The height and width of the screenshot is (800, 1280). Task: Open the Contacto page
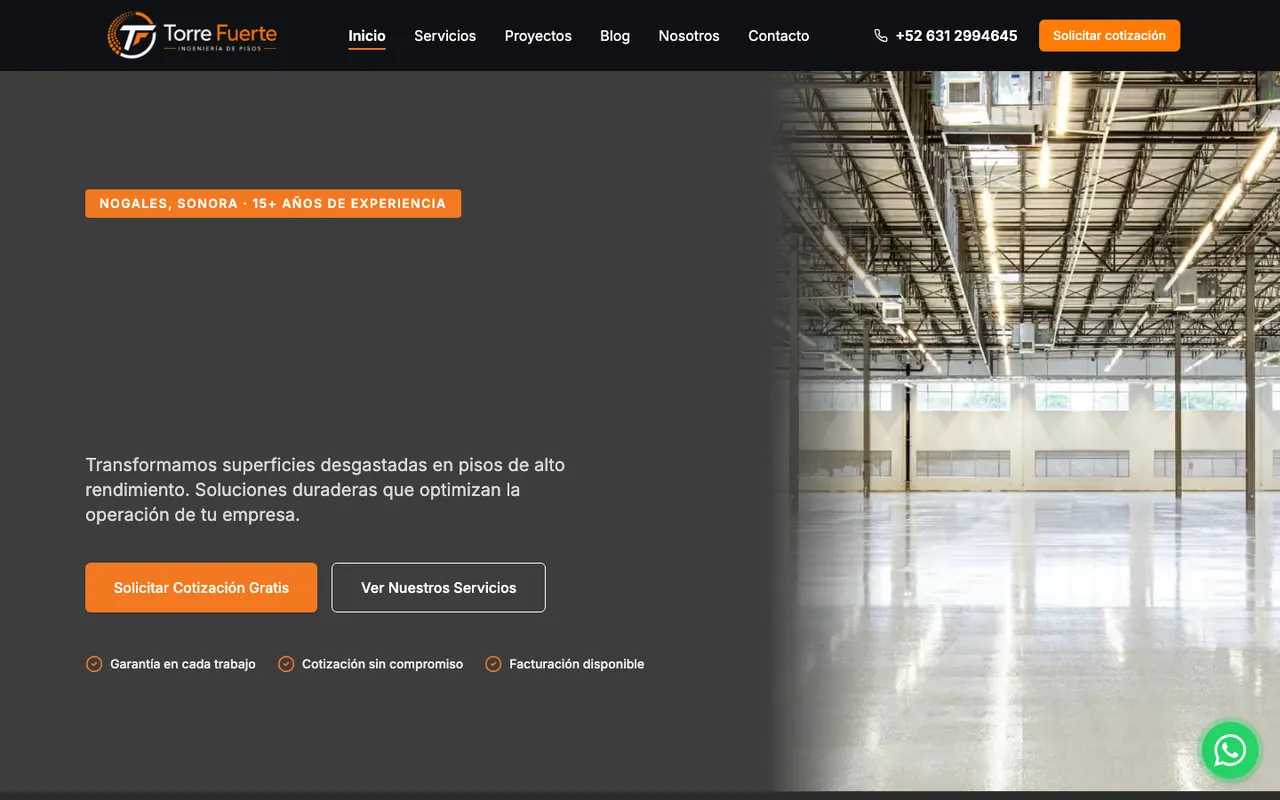779,36
